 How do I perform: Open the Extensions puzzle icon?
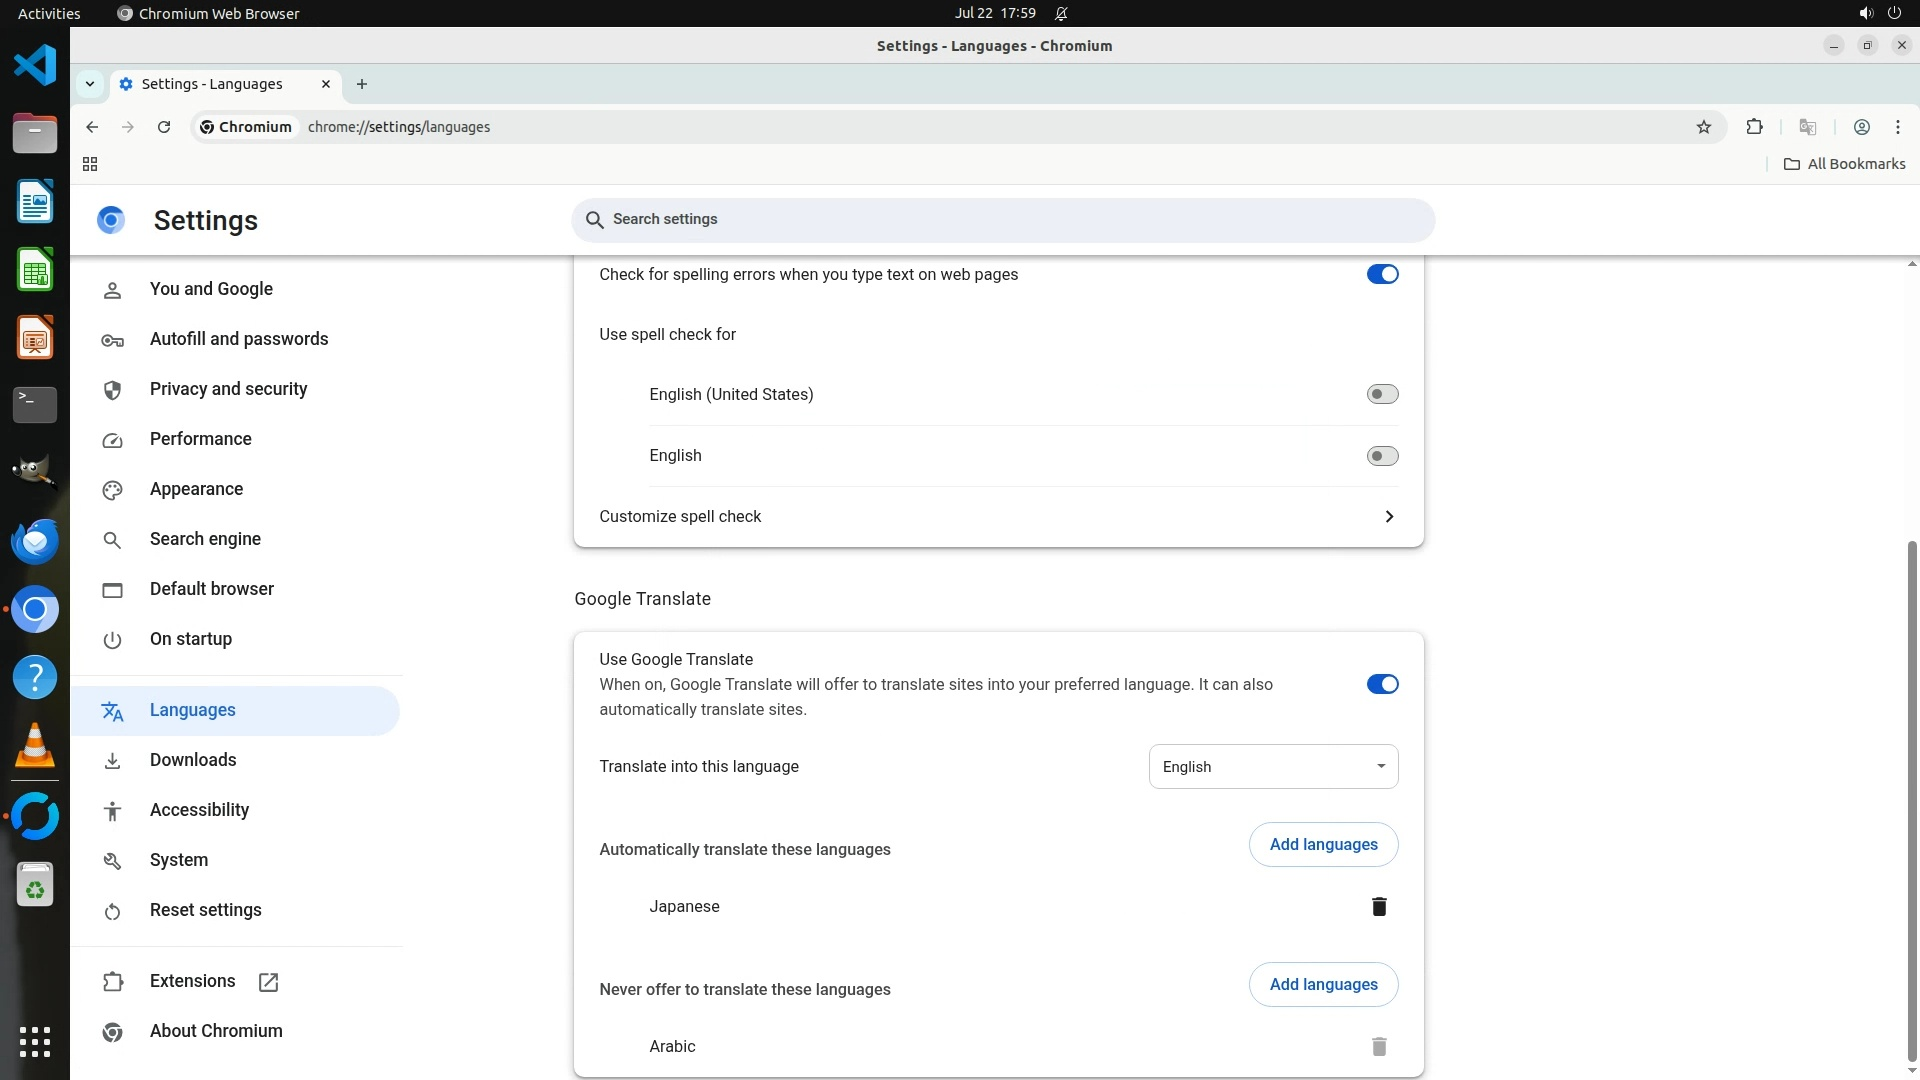[1754, 127]
